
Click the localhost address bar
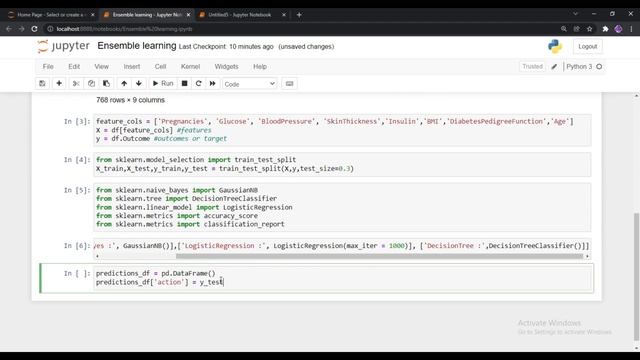[x=302, y=29]
